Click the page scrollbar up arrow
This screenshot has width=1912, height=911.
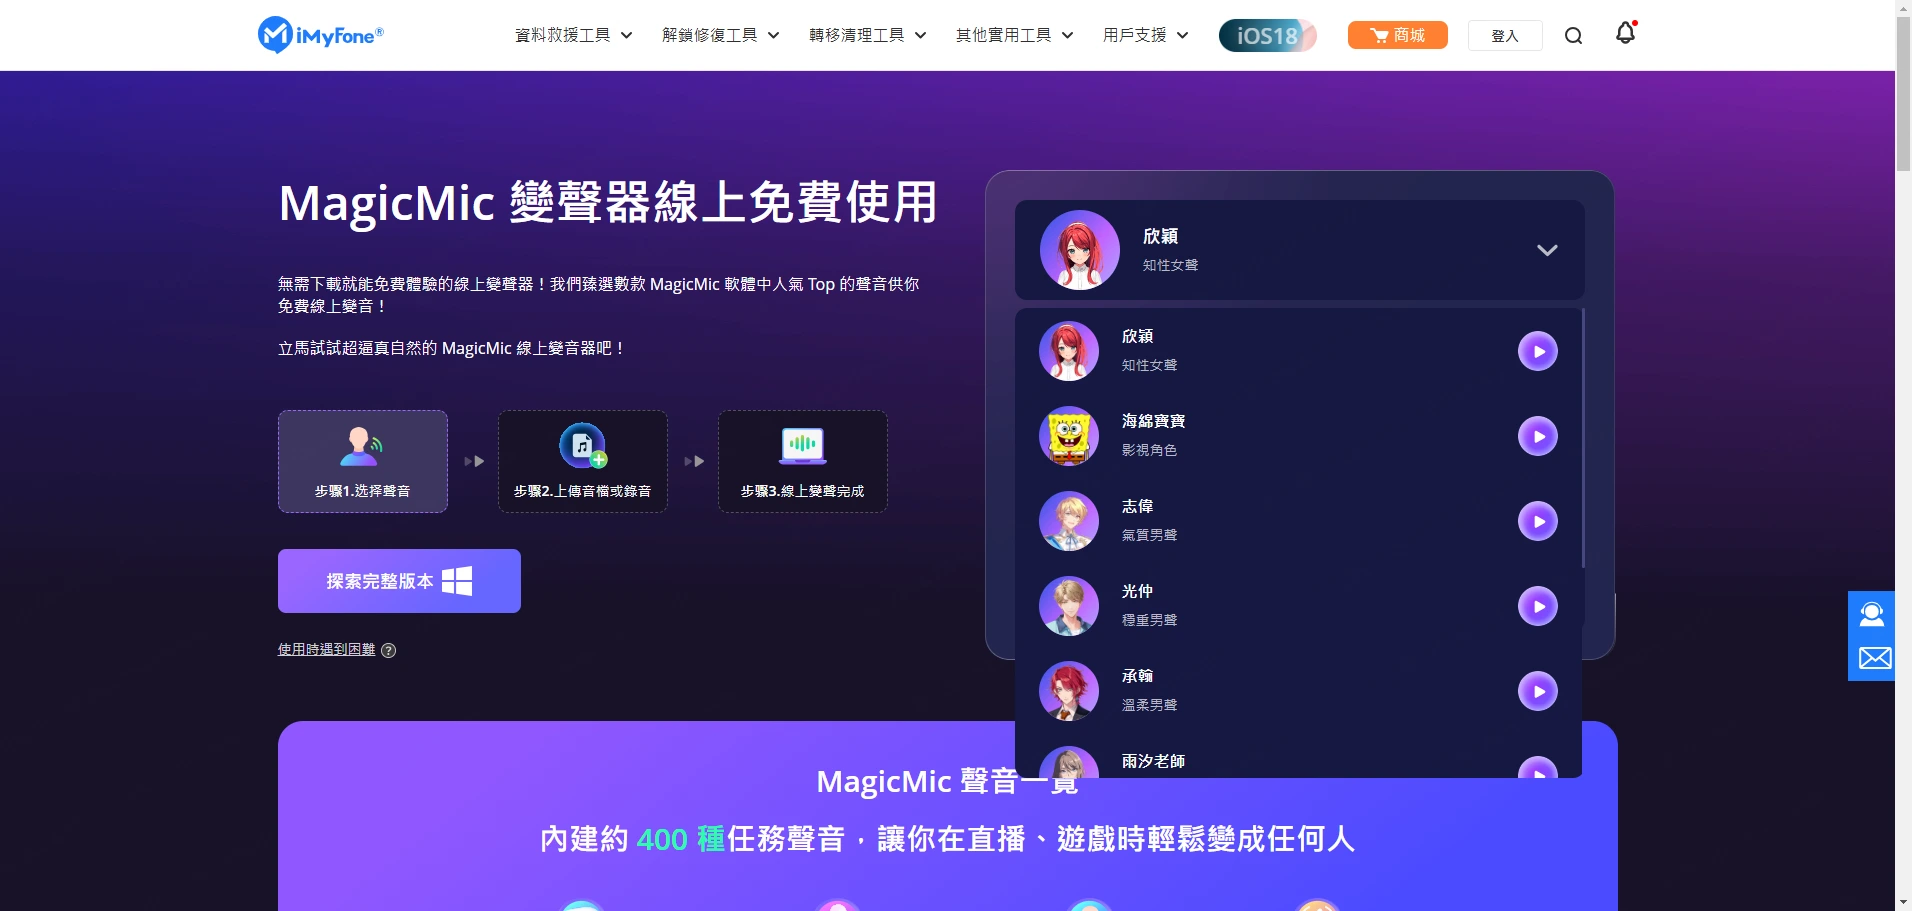[1903, 7]
